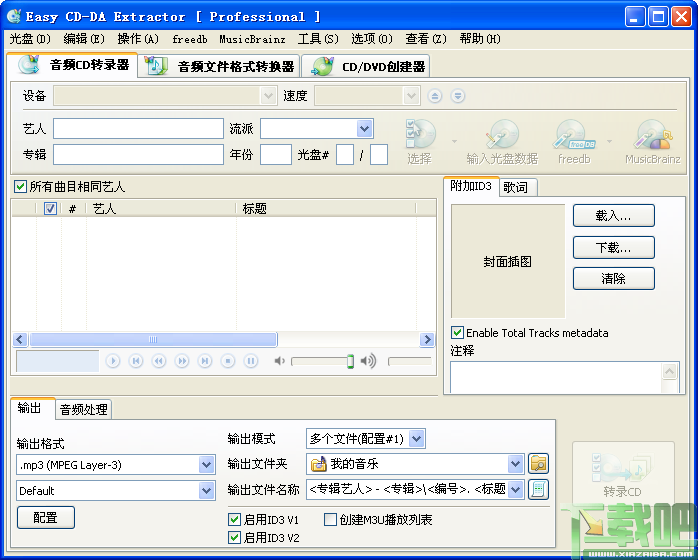
Task: Switch to the 歌词 lyrics tab
Action: 518,187
